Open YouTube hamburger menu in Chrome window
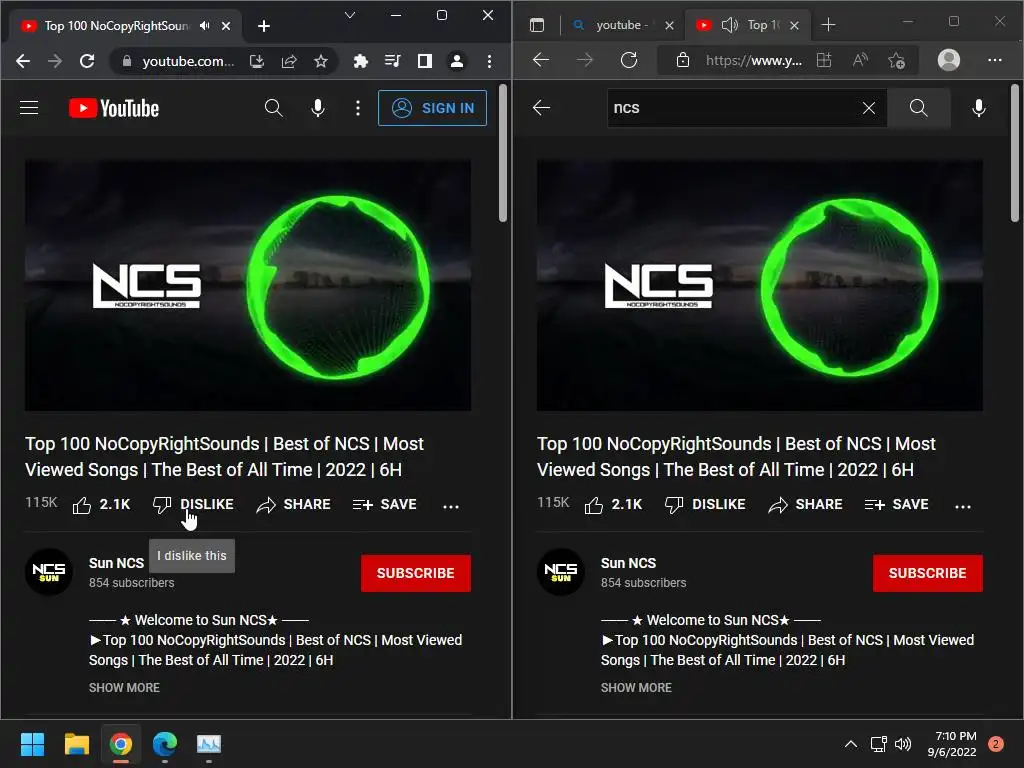Image resolution: width=1024 pixels, height=768 pixels. click(29, 108)
